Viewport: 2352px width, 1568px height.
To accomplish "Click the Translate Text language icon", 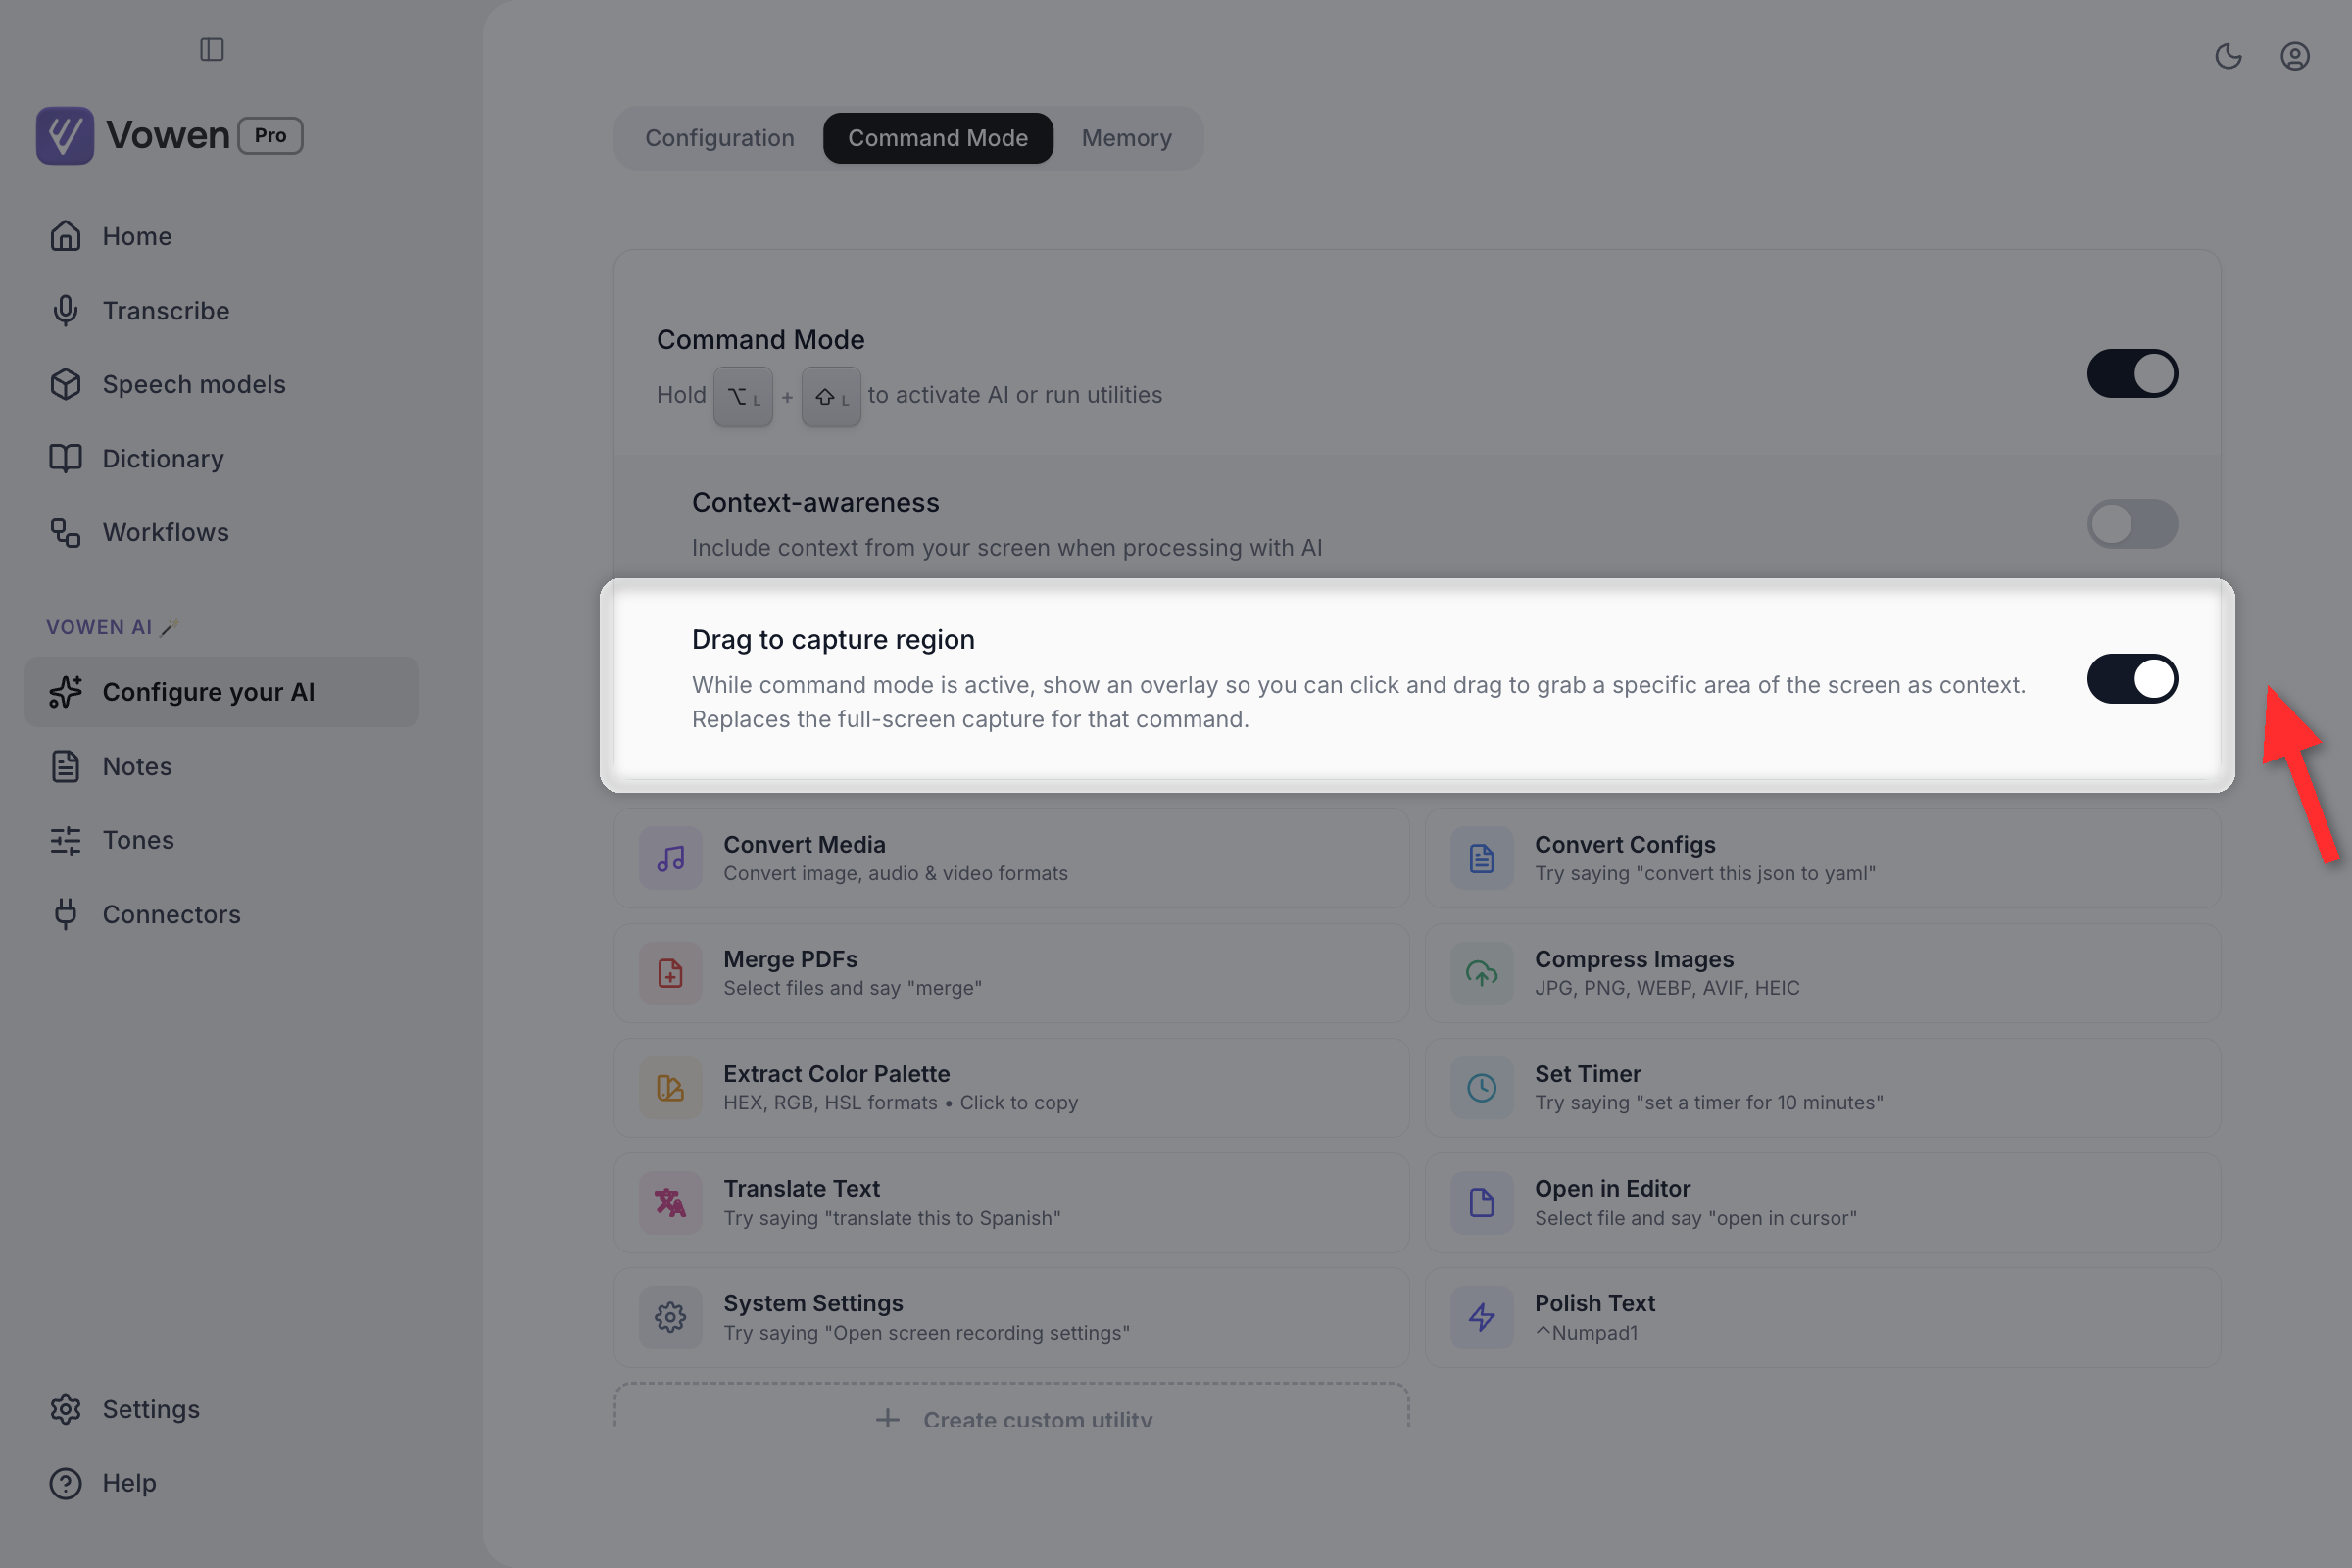I will [670, 1202].
